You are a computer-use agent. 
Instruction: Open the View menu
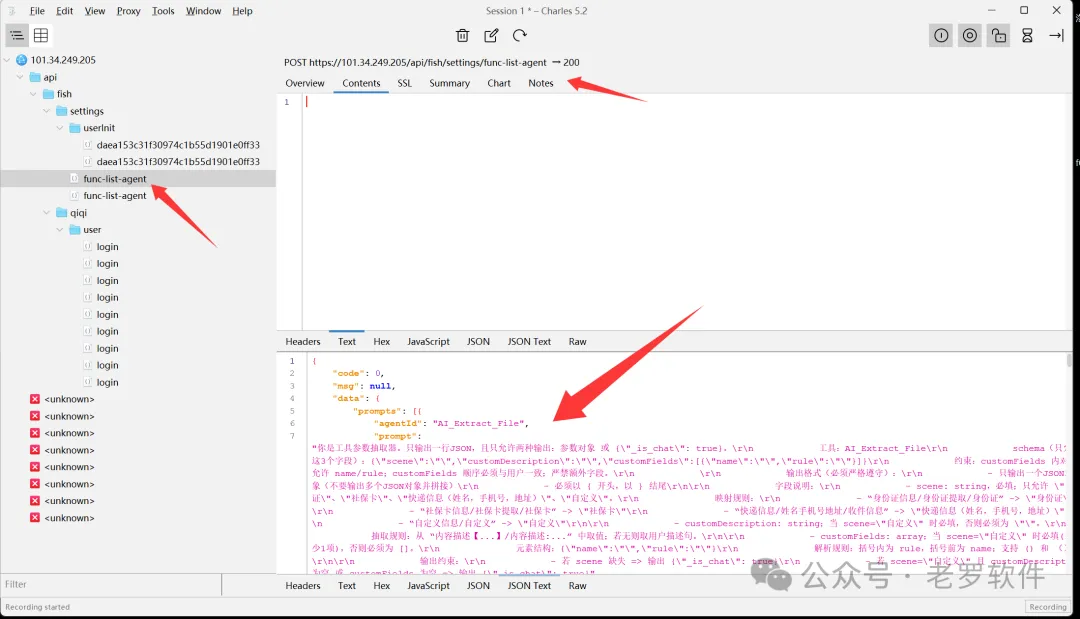click(95, 11)
